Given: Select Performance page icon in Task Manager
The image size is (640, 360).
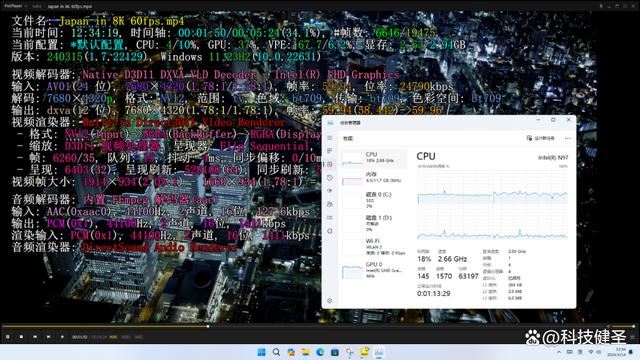Looking at the screenshot, I should pyautogui.click(x=330, y=164).
